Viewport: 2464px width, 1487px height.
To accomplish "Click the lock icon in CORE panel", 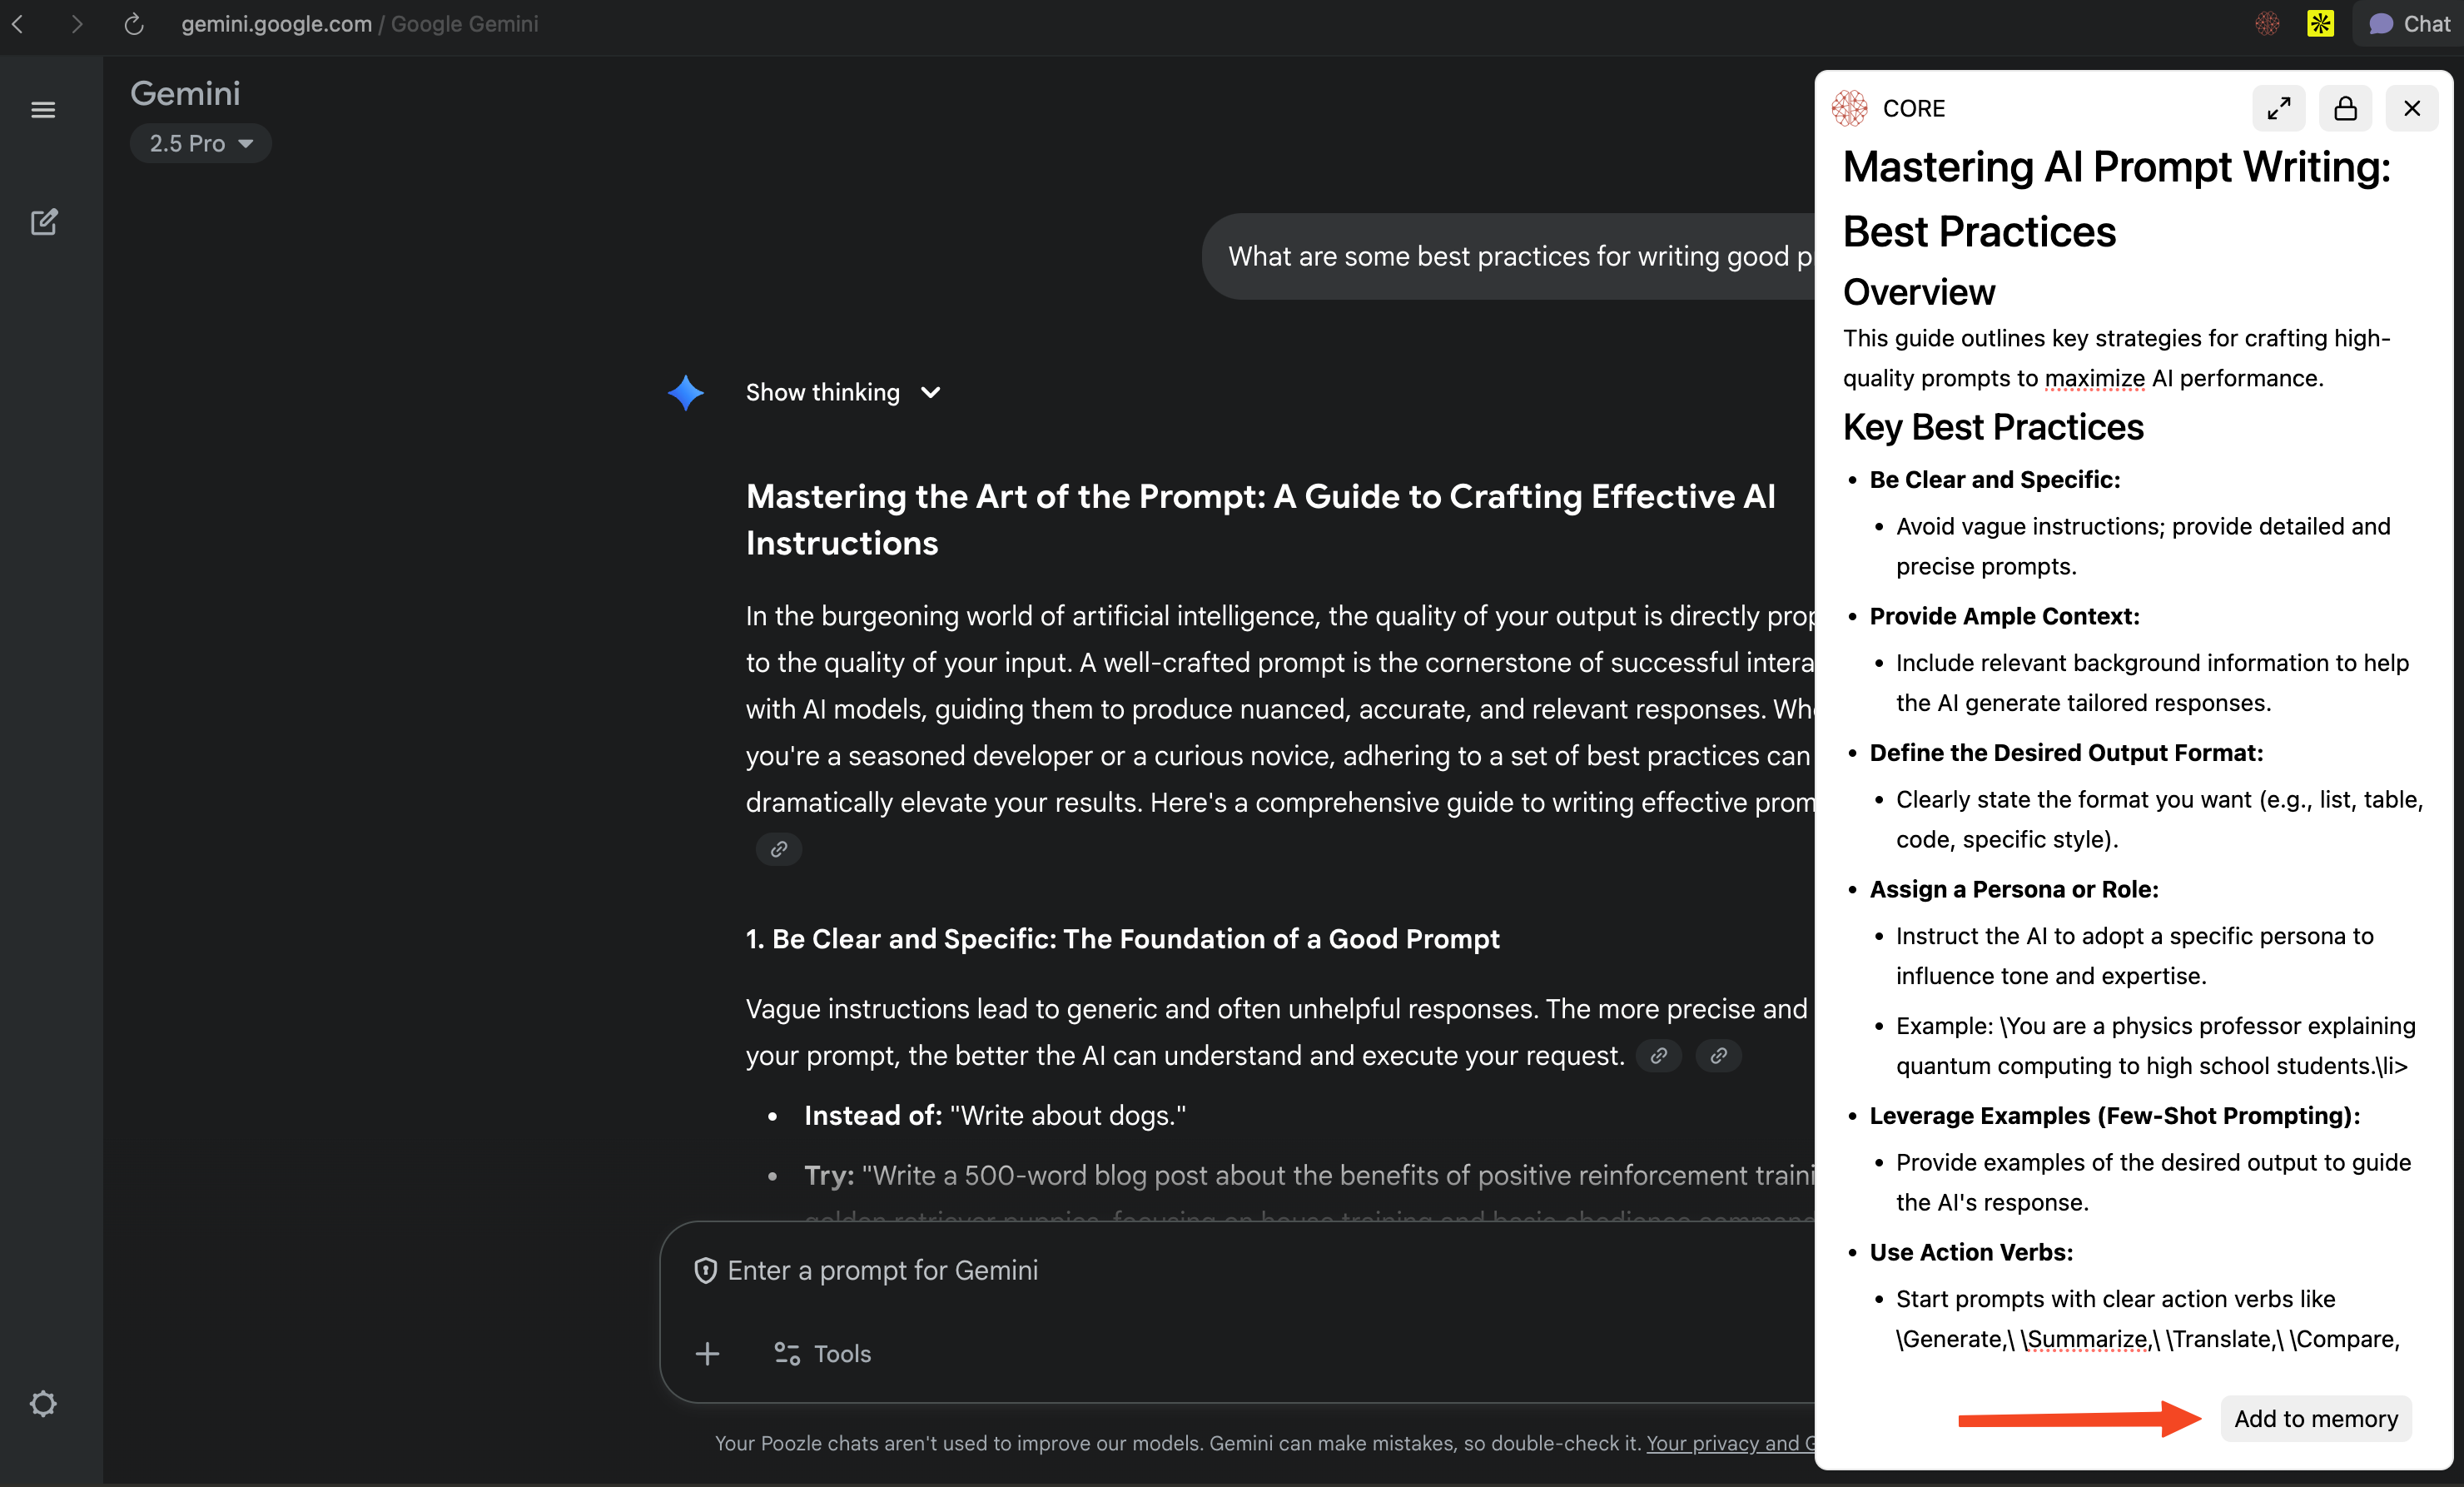I will (x=2345, y=108).
